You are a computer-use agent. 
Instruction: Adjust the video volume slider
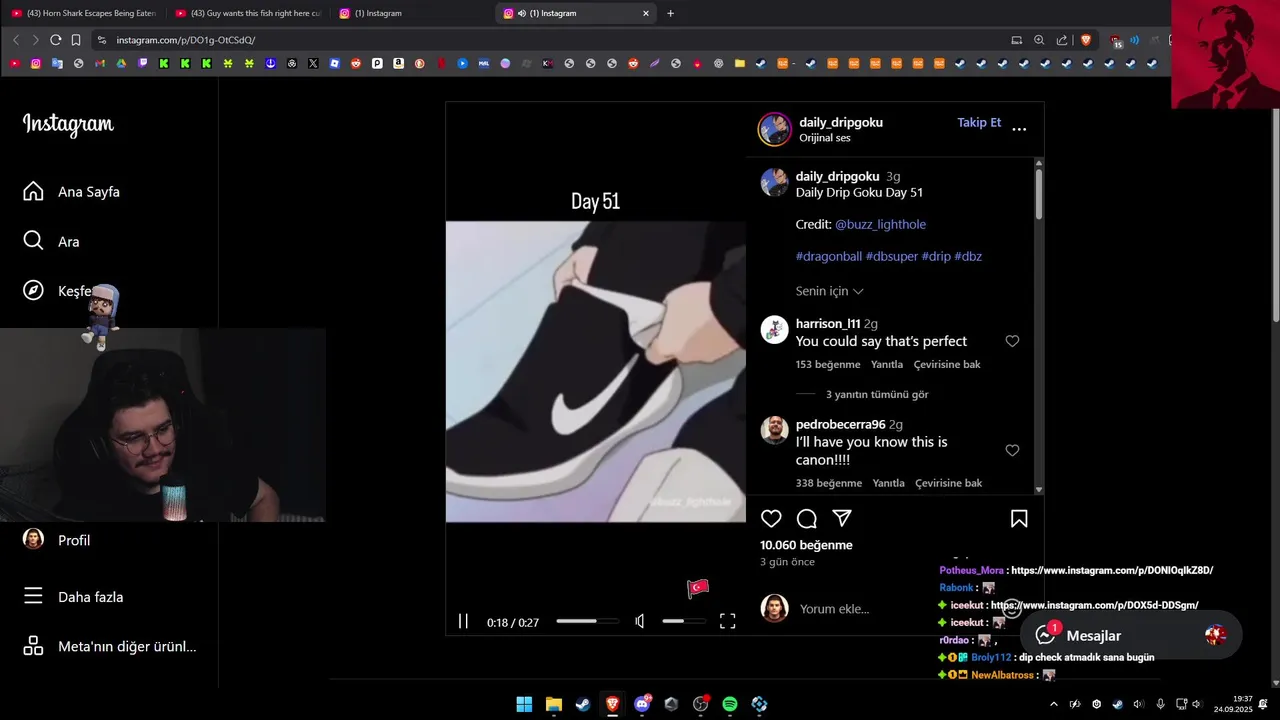pos(683,621)
